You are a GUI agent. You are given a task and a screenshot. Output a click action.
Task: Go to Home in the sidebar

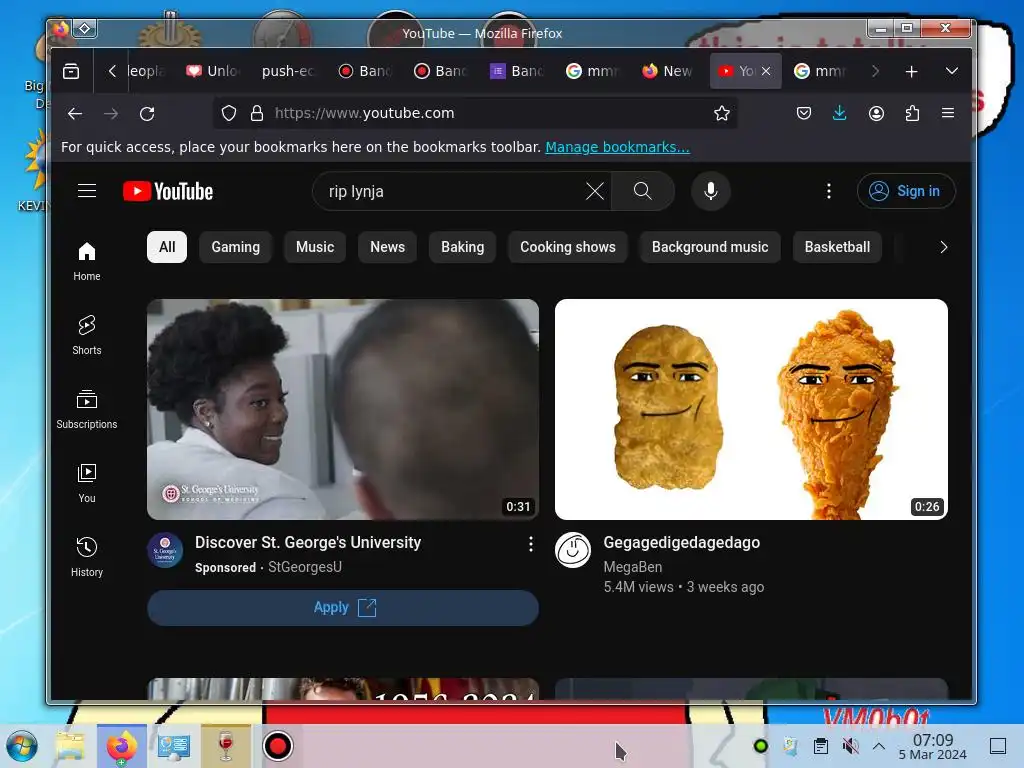coord(87,261)
